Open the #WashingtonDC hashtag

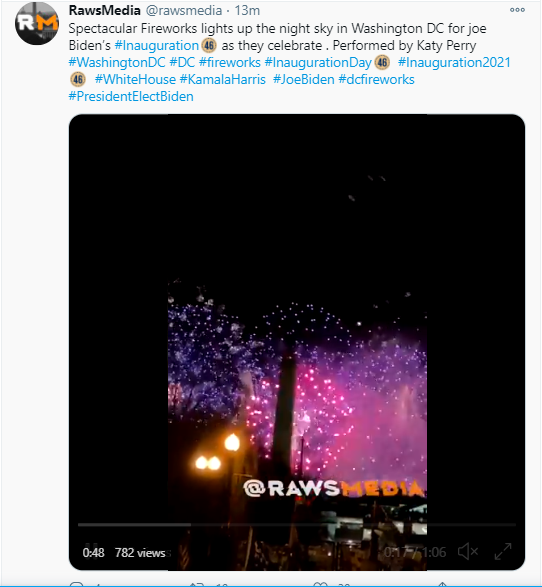pyautogui.click(x=116, y=62)
